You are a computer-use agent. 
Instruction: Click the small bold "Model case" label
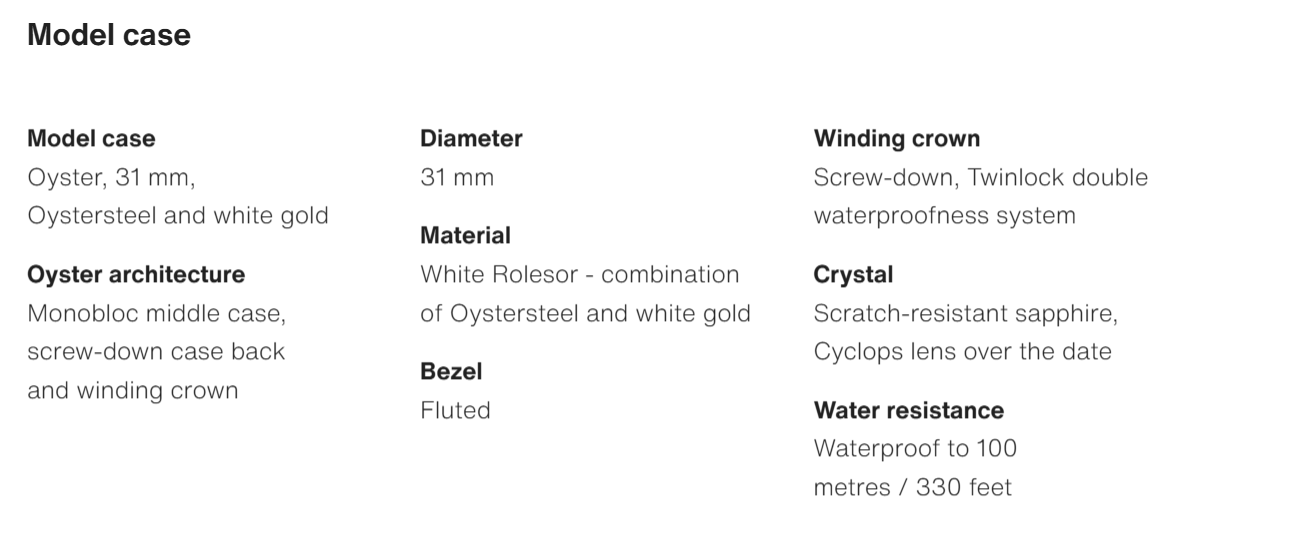[91, 138]
